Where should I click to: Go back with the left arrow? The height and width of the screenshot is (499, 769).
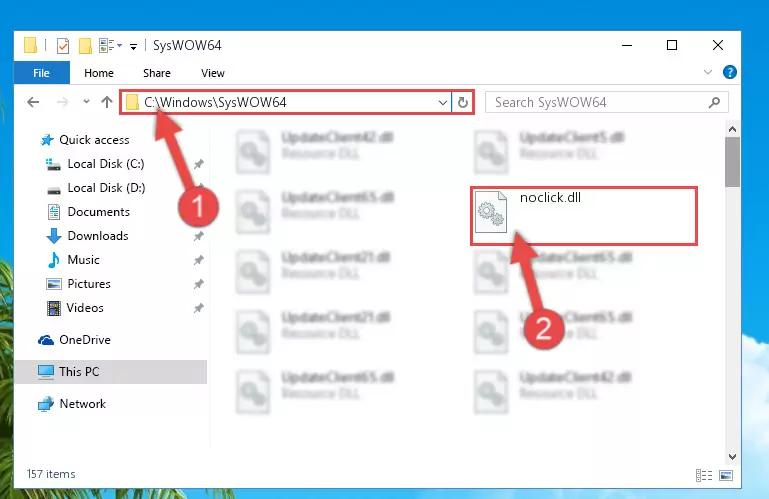[33, 102]
